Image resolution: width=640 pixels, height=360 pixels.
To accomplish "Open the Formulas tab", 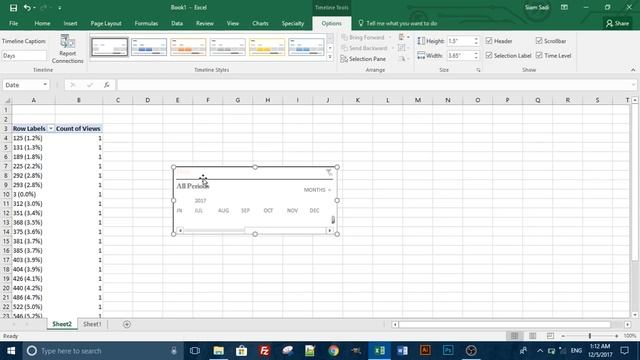I will (x=146, y=23).
